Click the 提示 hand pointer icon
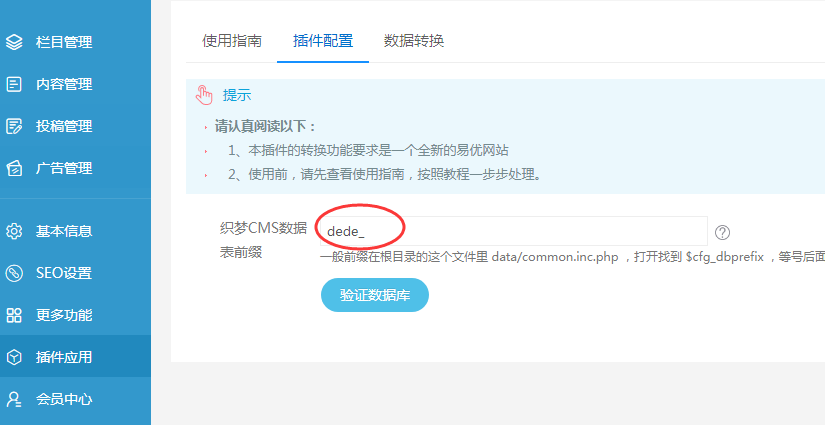 [204, 95]
